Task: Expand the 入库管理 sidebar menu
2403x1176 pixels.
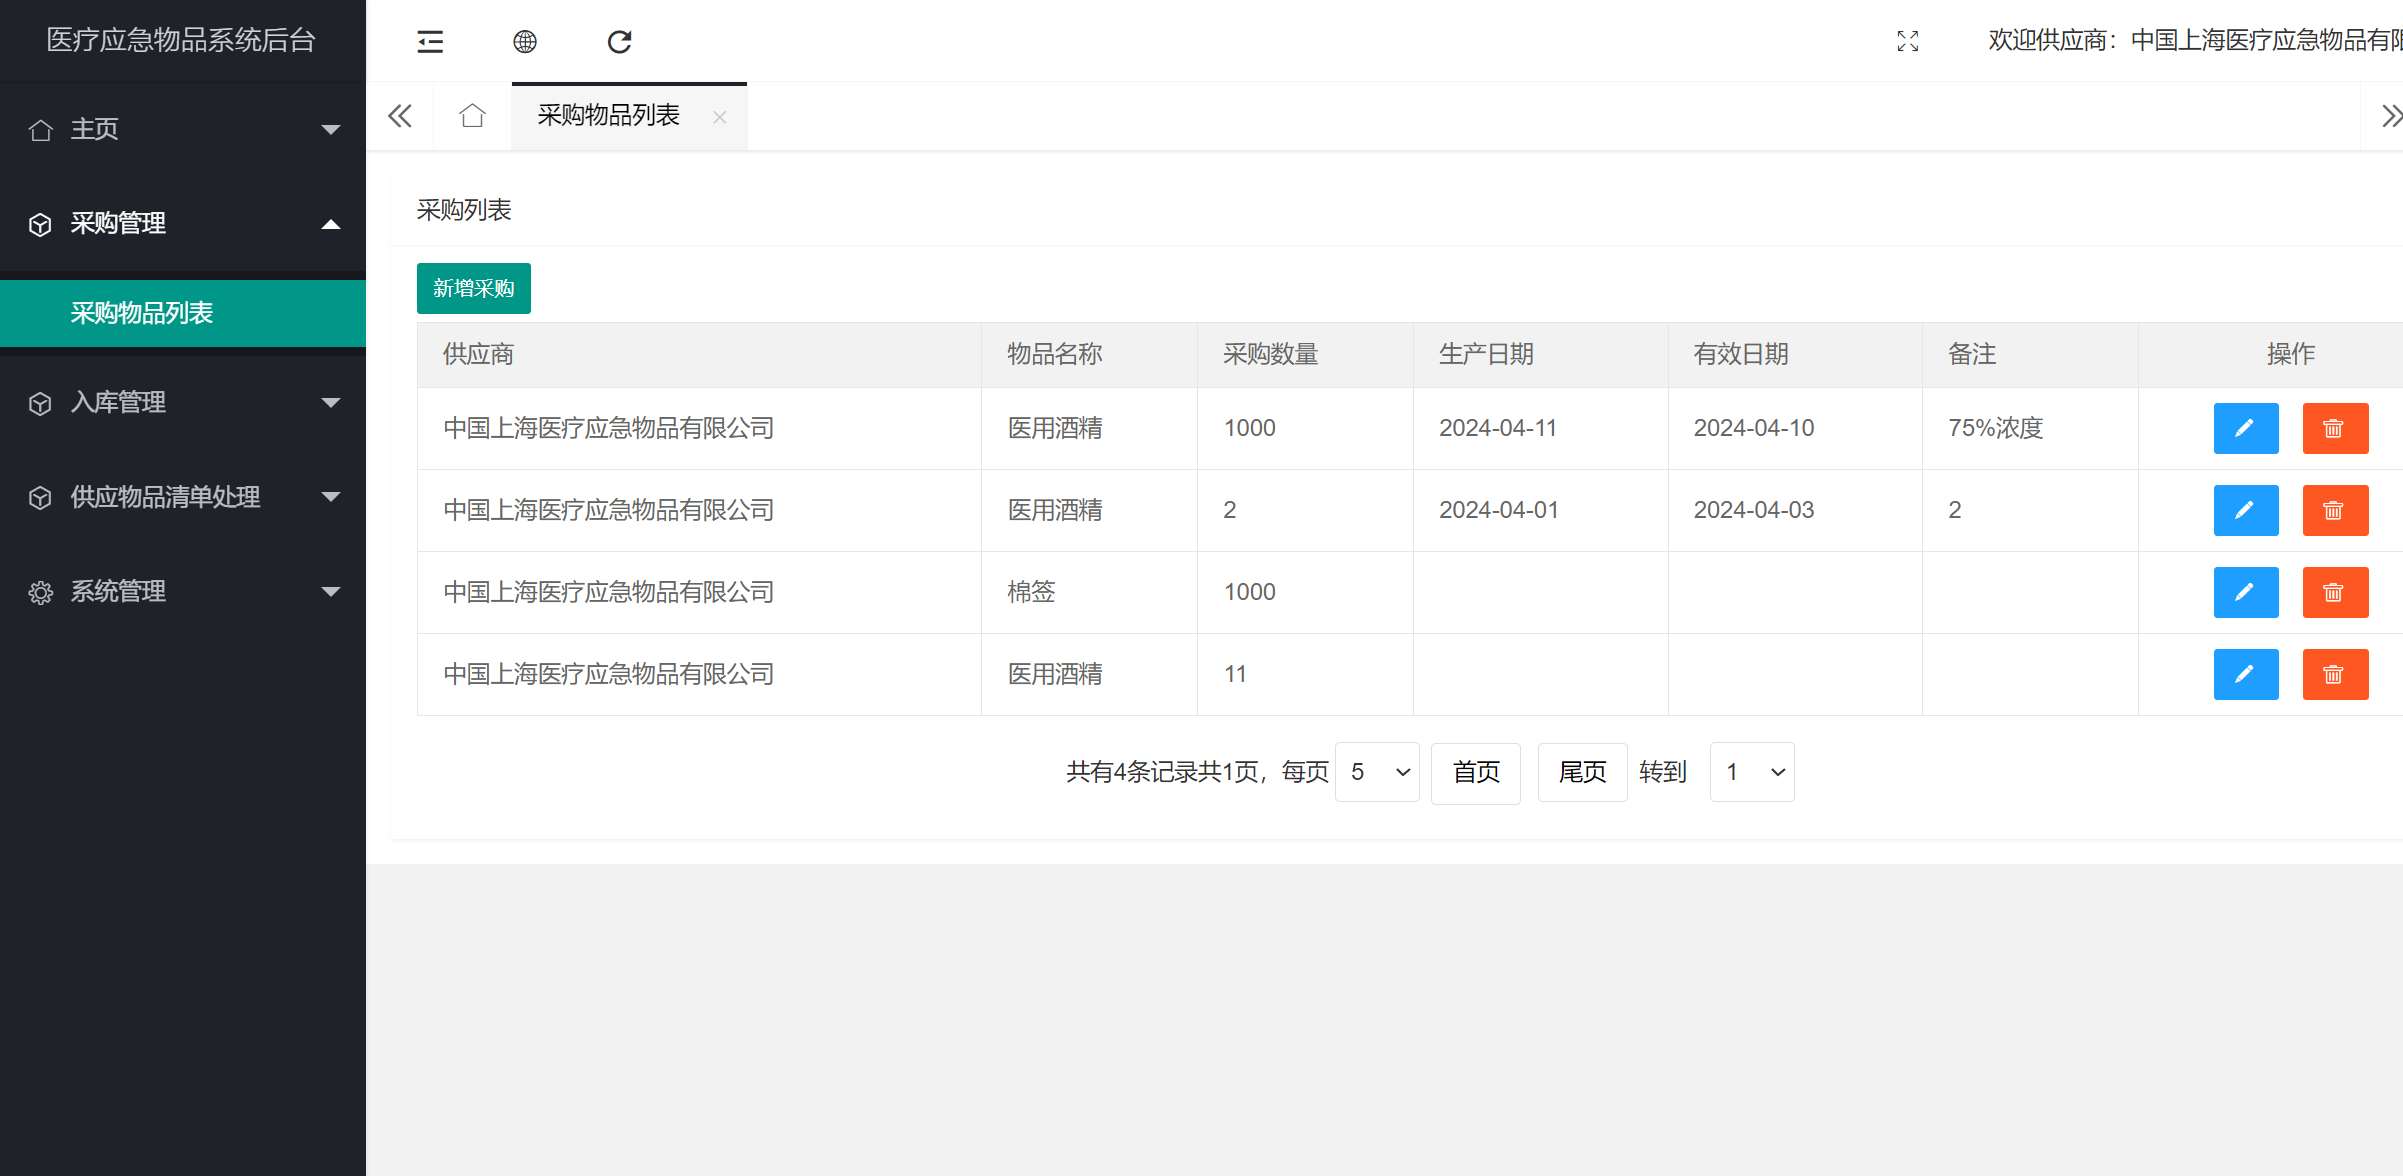Action: click(183, 402)
